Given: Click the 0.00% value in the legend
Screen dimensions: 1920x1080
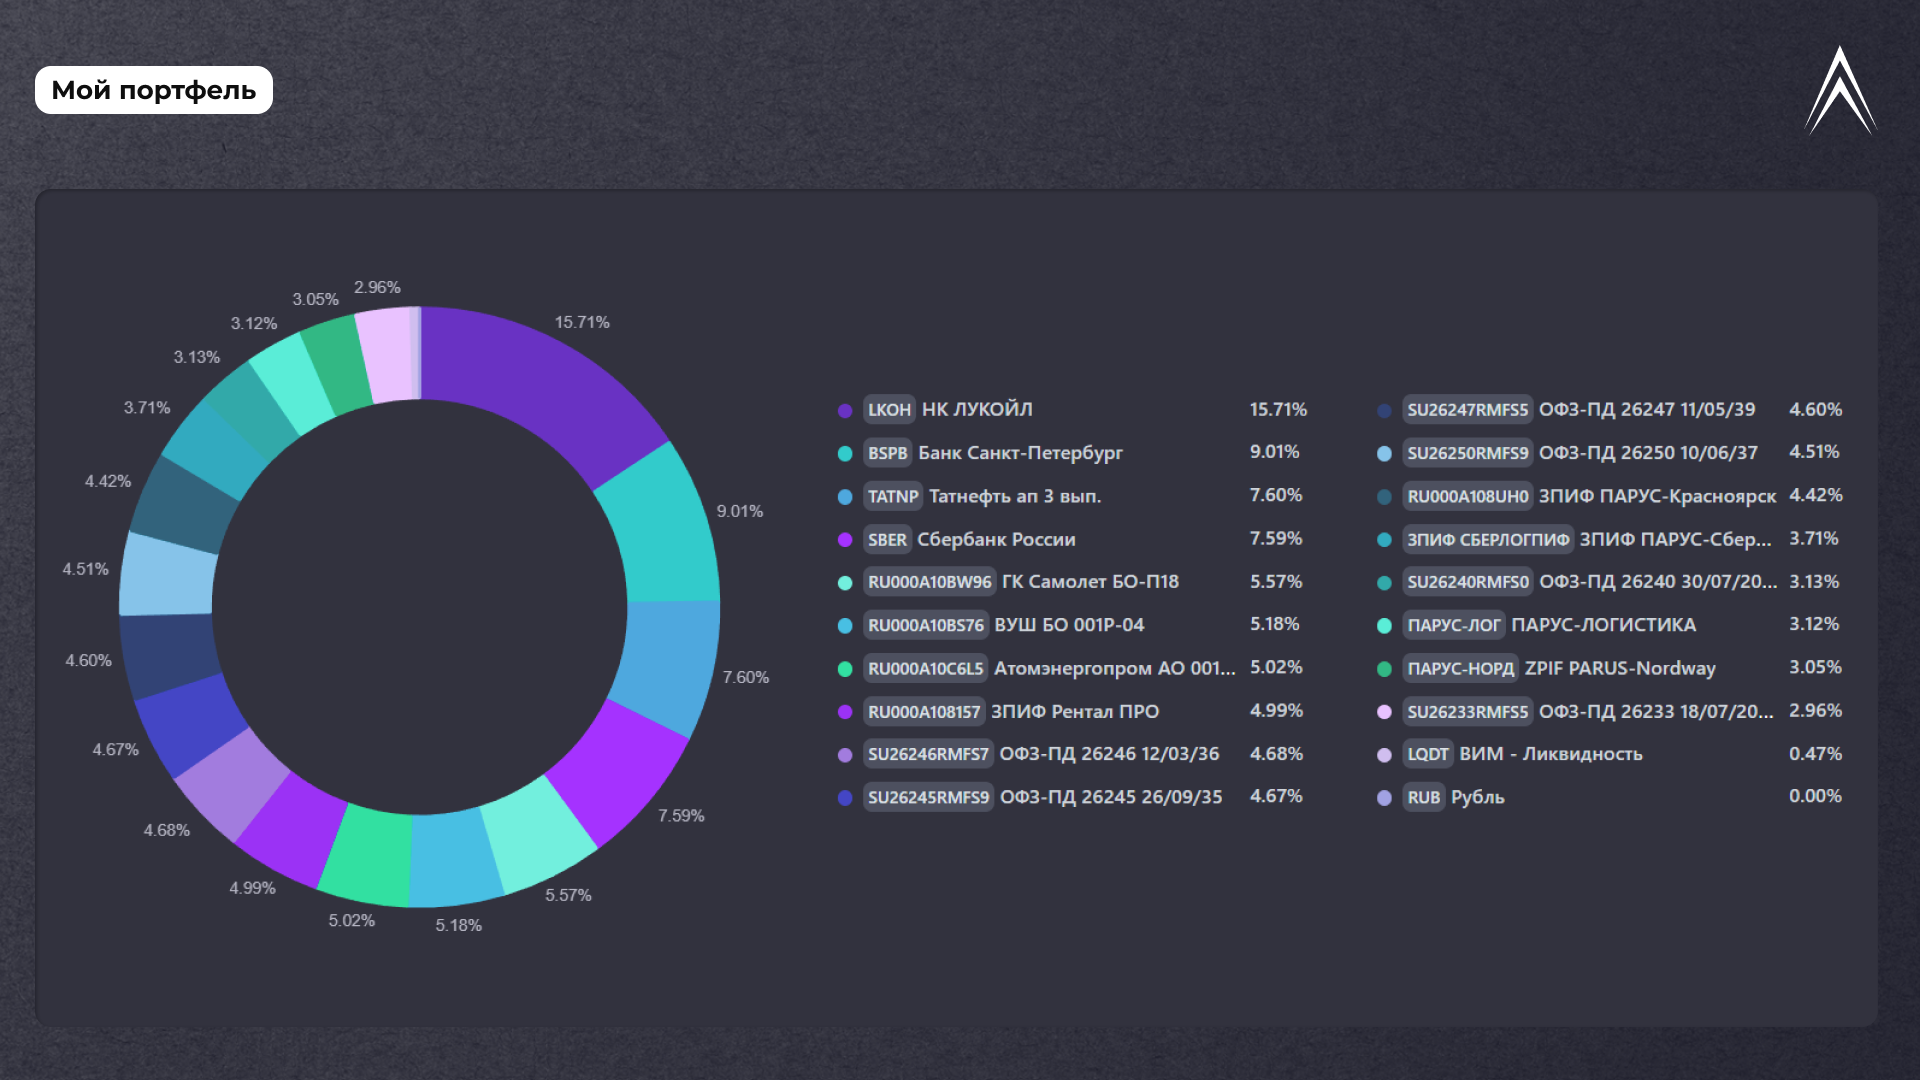Looking at the screenshot, I should (1815, 796).
